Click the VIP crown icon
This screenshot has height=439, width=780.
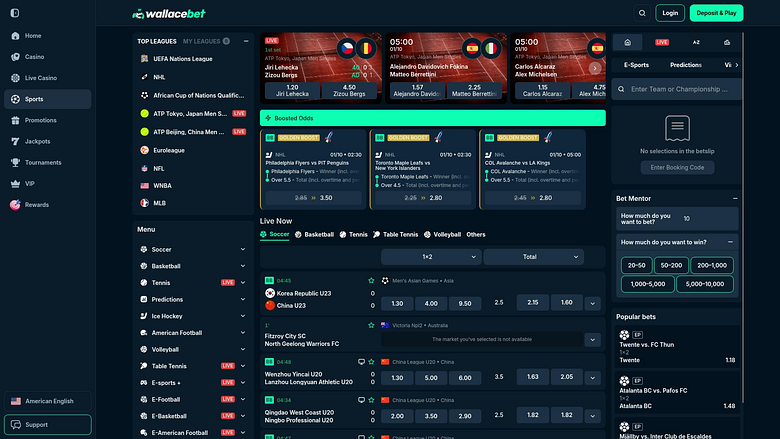tap(15, 183)
